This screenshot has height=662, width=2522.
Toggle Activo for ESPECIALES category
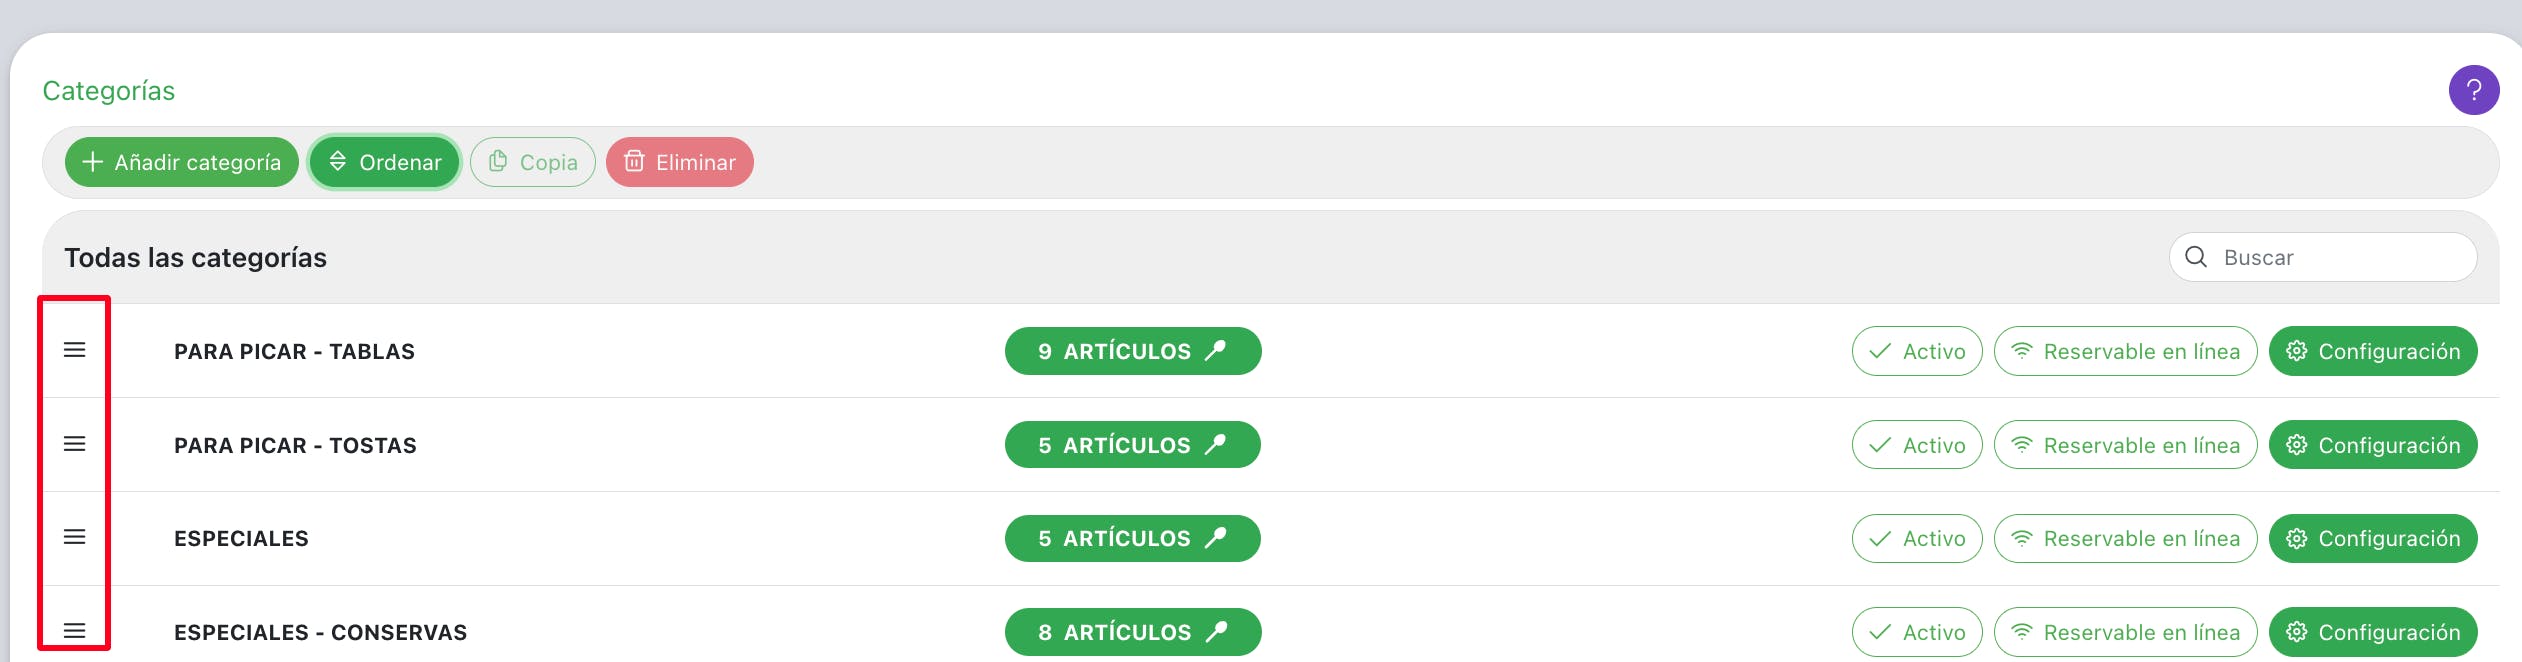click(x=1916, y=539)
